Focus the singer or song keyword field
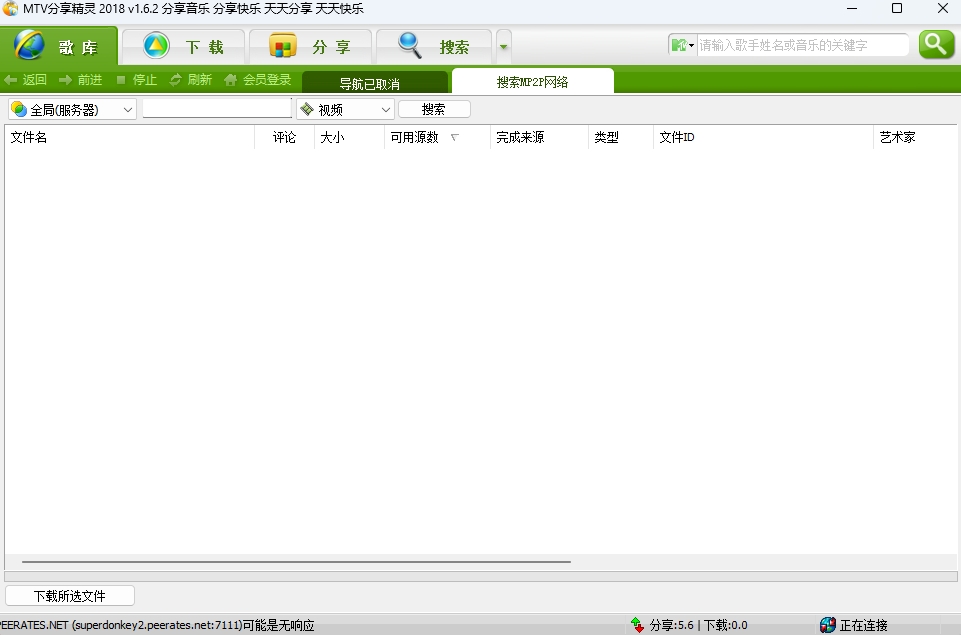The image size is (961, 635). pyautogui.click(x=802, y=45)
